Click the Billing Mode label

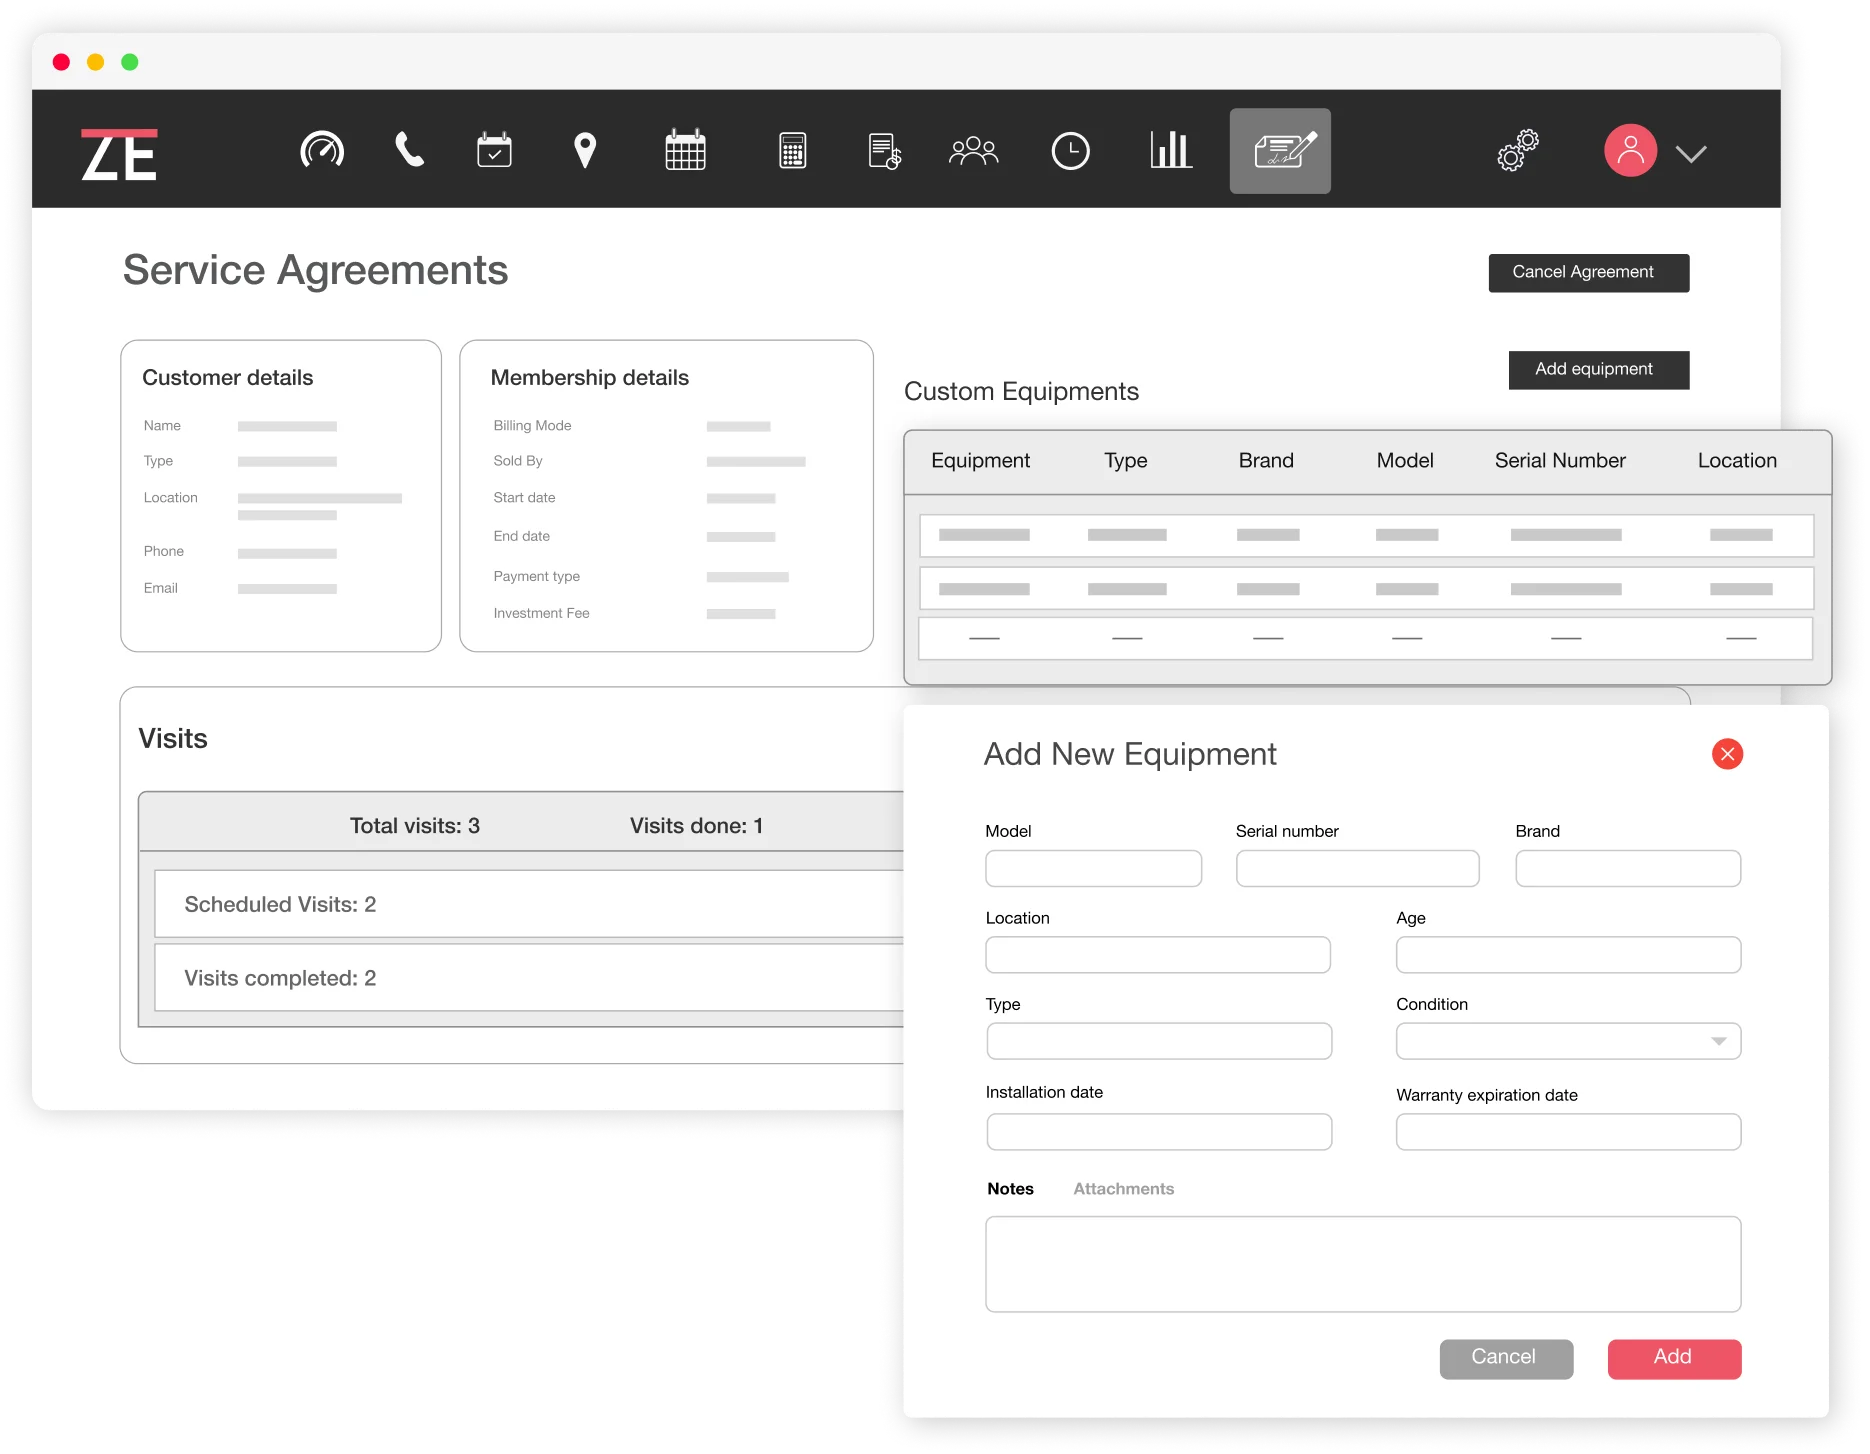click(x=532, y=426)
